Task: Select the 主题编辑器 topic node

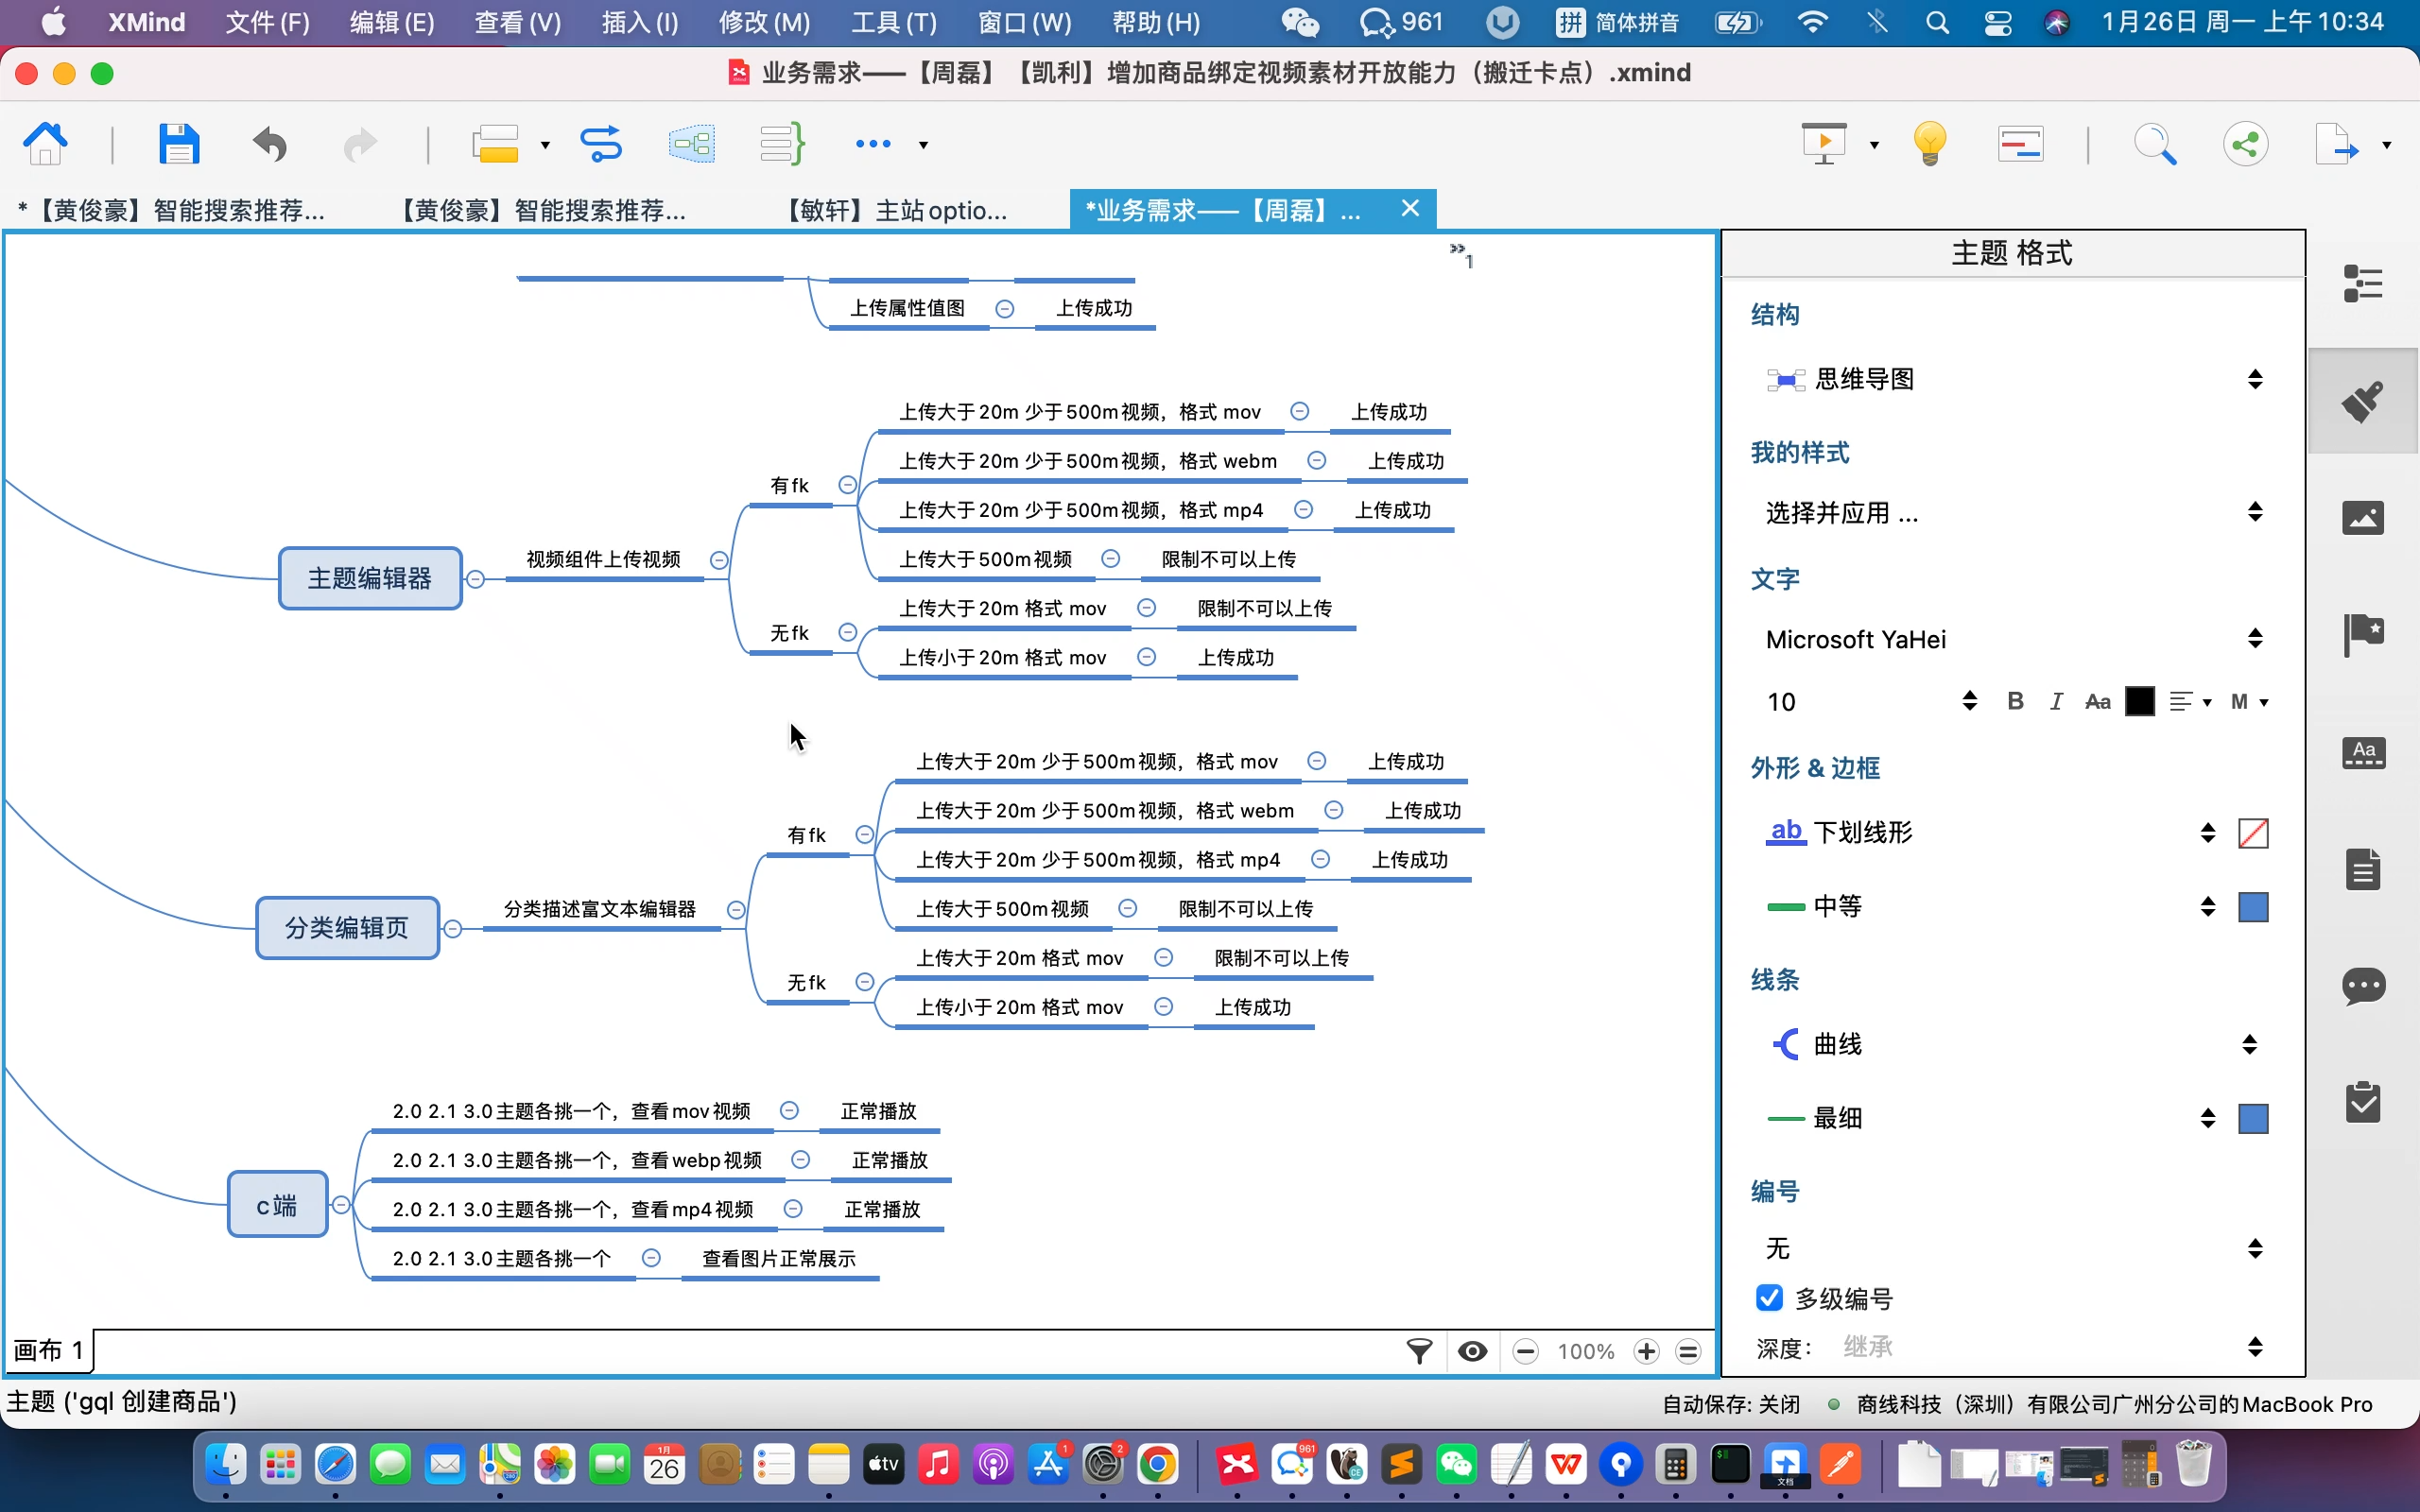Action: [370, 578]
